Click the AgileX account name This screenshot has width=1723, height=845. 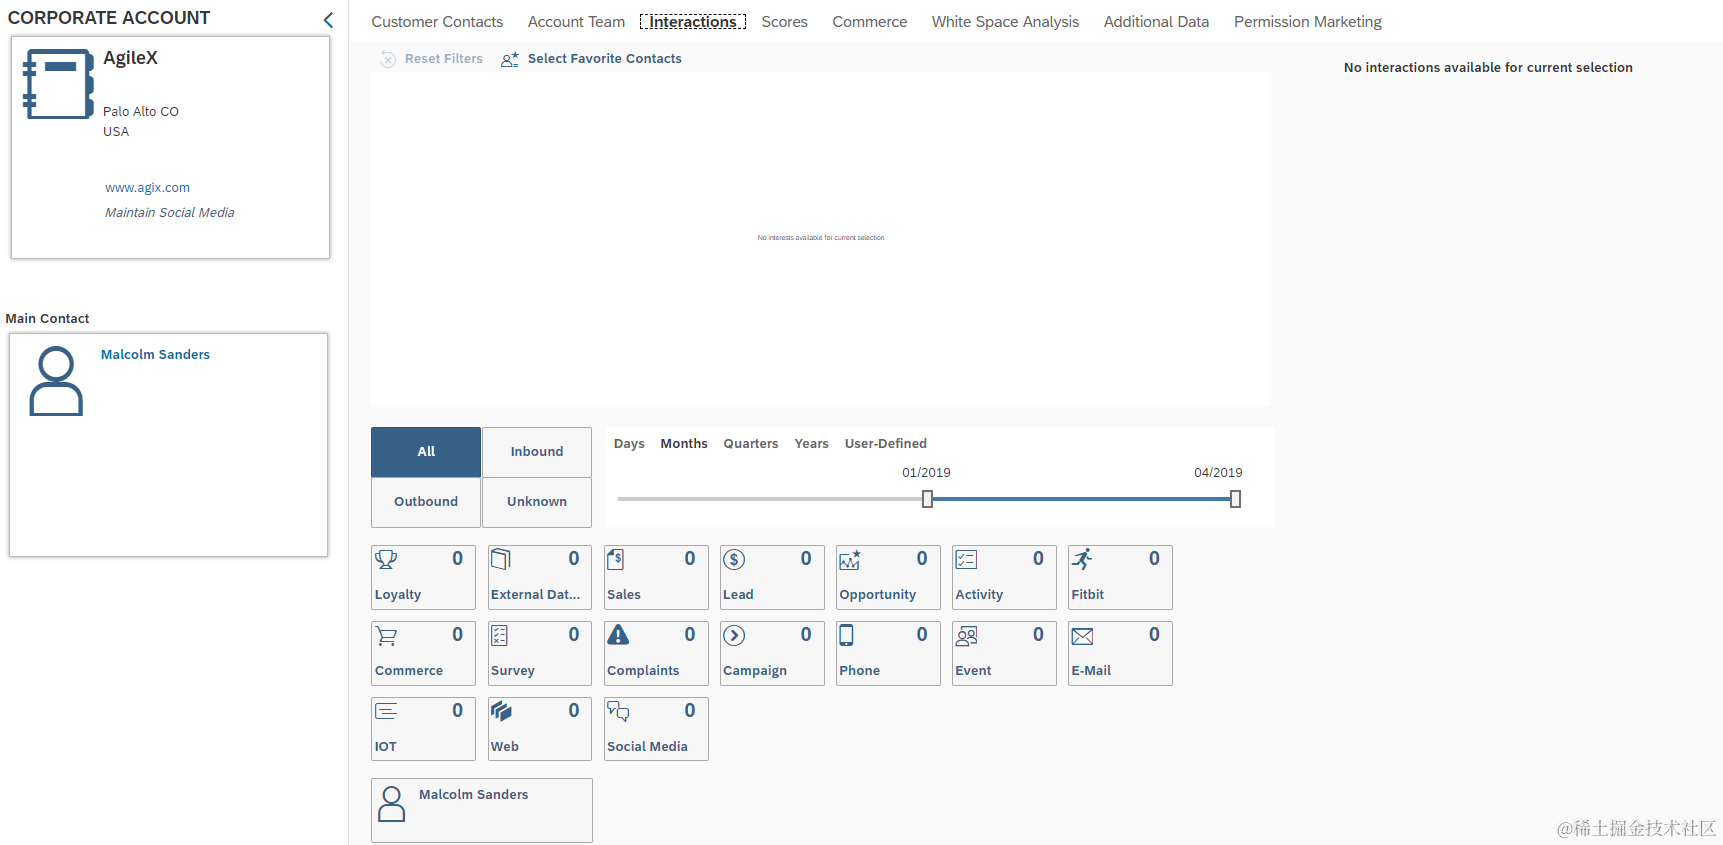tap(130, 58)
